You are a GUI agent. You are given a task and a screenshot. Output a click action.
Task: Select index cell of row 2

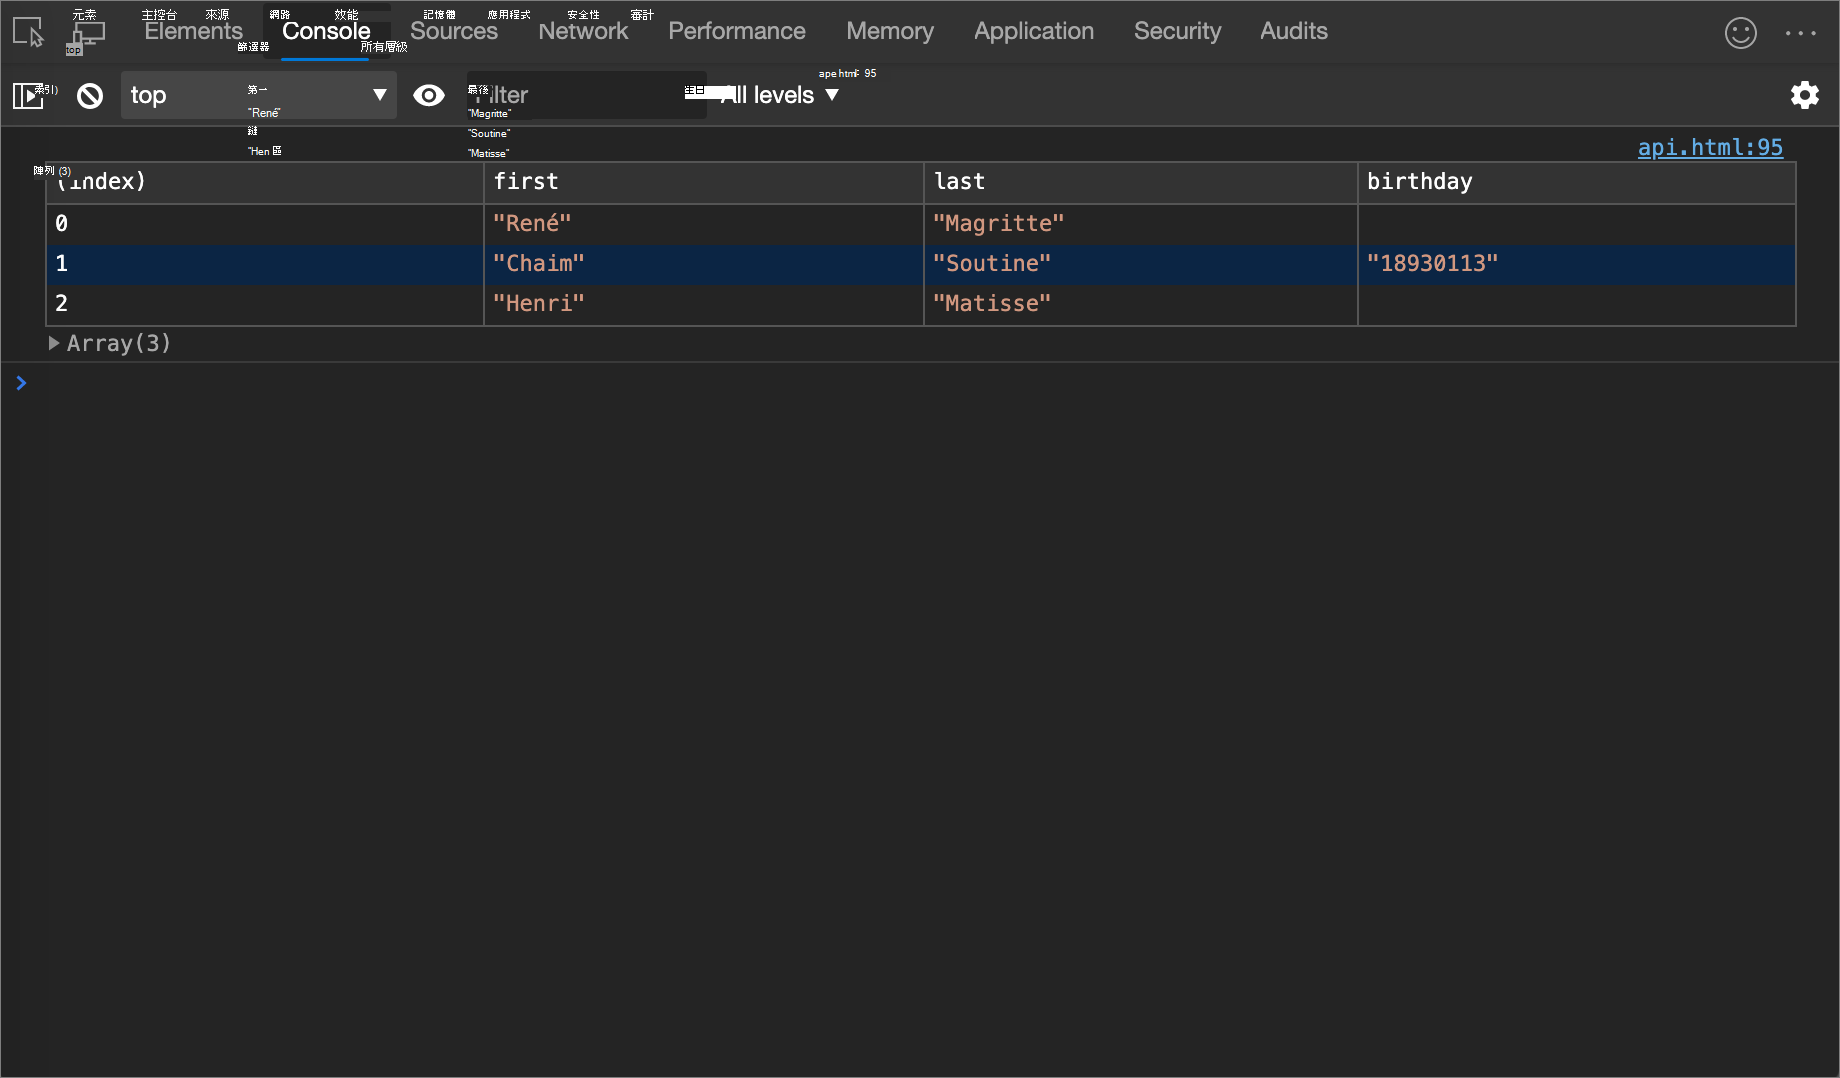(265, 304)
